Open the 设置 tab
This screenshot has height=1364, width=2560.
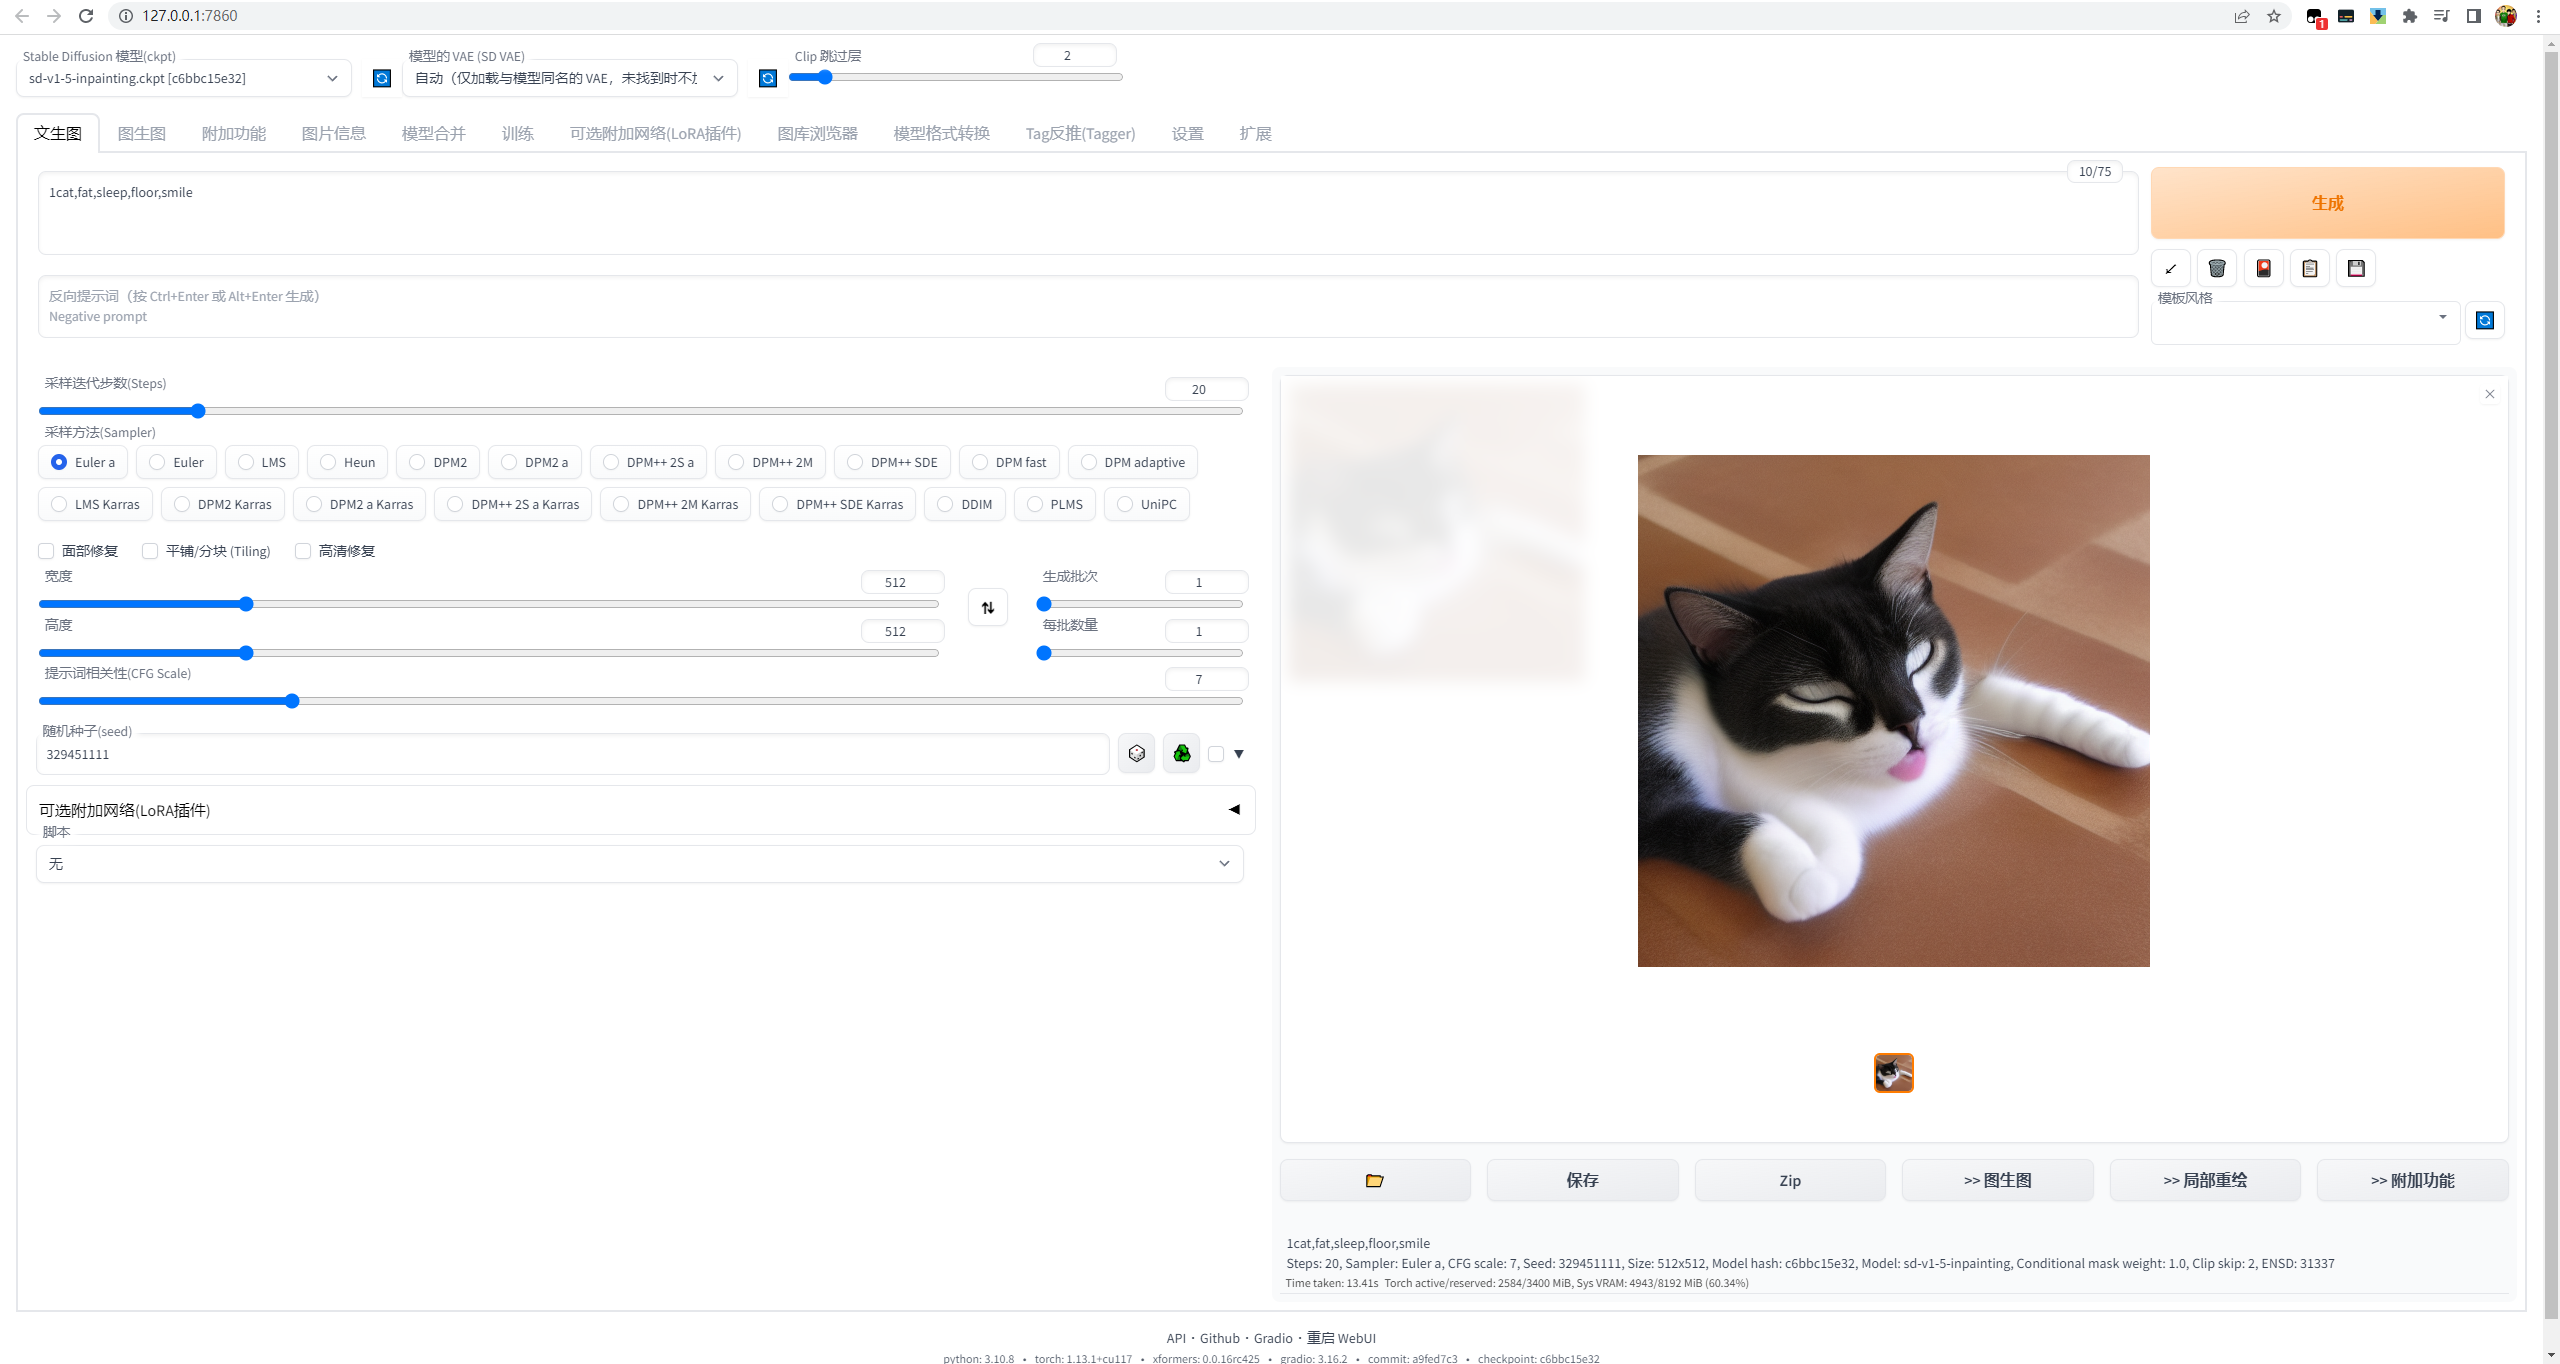click(x=1187, y=133)
